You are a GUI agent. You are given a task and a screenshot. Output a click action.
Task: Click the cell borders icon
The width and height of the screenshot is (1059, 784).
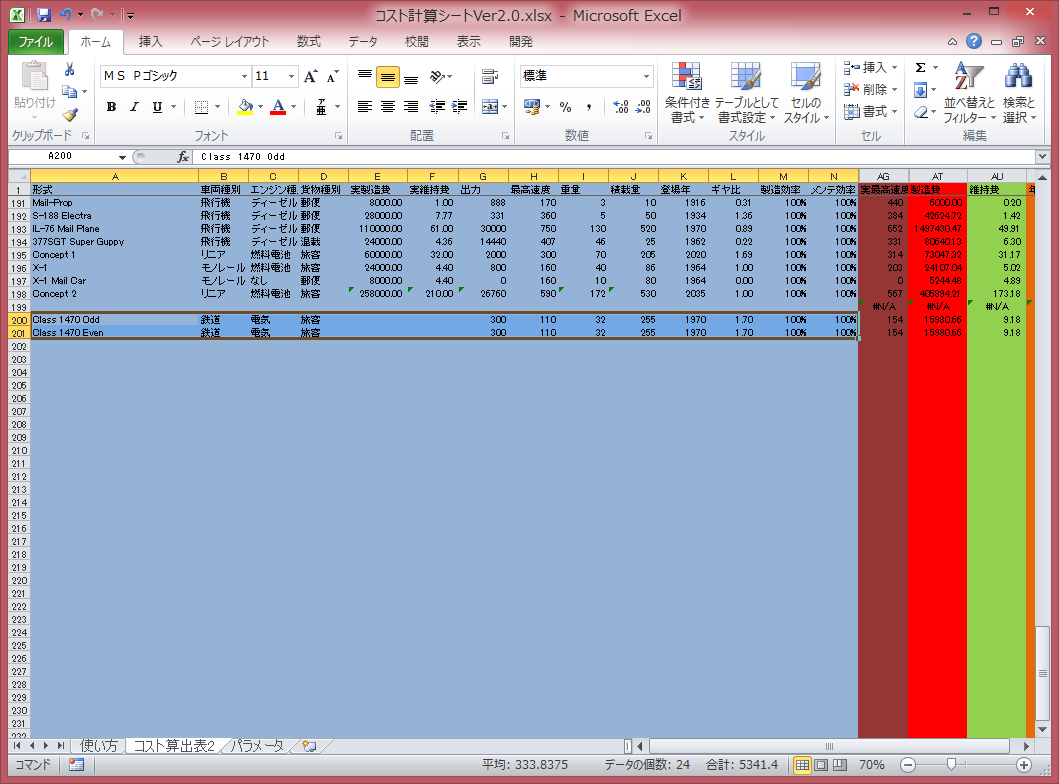[x=201, y=107]
